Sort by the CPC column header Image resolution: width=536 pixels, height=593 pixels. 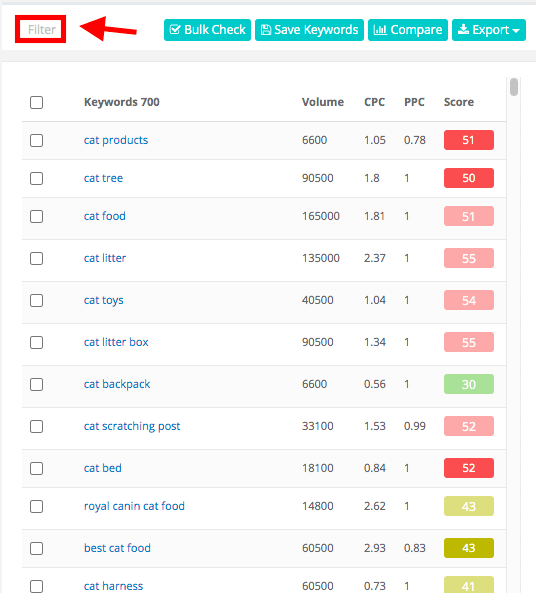[374, 102]
